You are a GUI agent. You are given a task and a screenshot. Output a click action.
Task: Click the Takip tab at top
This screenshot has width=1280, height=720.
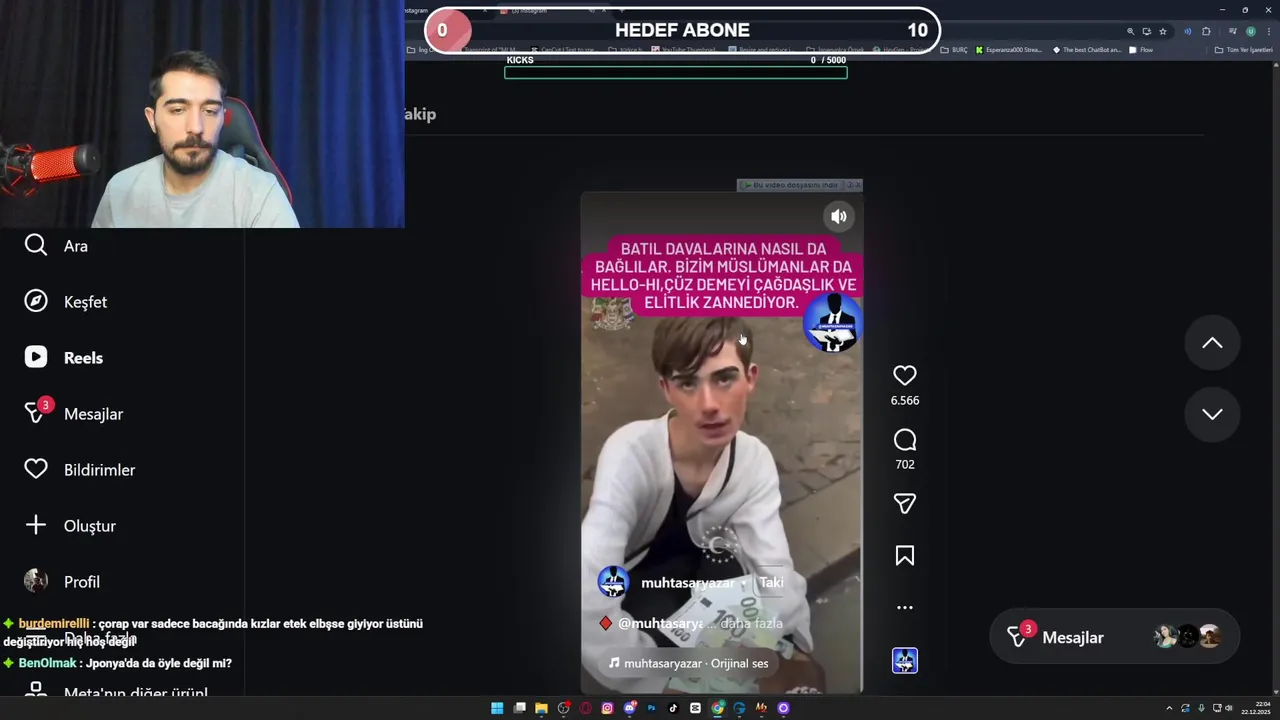click(420, 114)
